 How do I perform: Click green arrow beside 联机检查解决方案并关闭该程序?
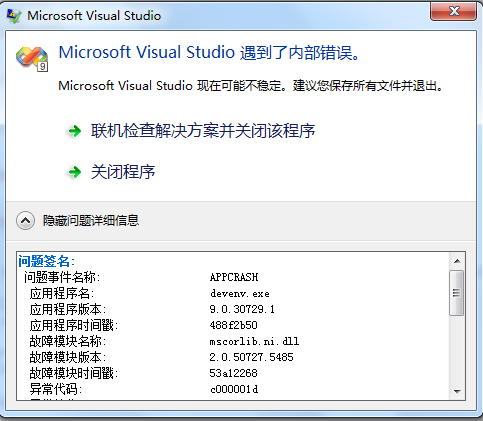tap(75, 131)
